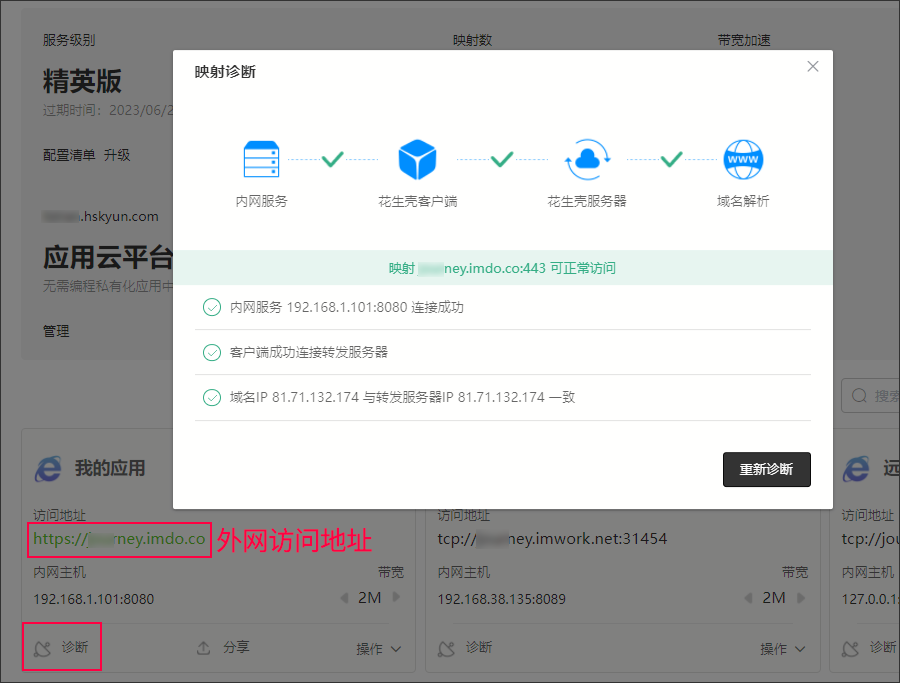Open the 操作 dropdown on 我的应用 card
Viewport: 900px width, 683px height.
[378, 649]
